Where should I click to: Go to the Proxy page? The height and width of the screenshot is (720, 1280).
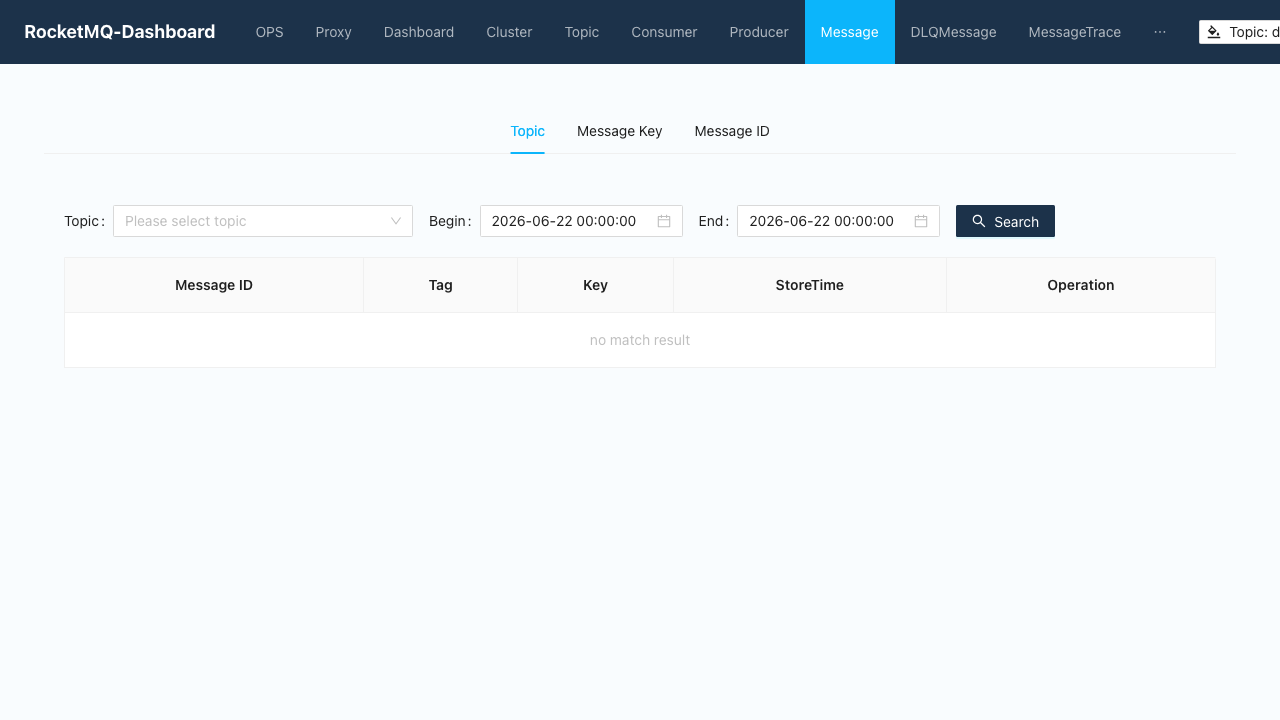coord(333,32)
